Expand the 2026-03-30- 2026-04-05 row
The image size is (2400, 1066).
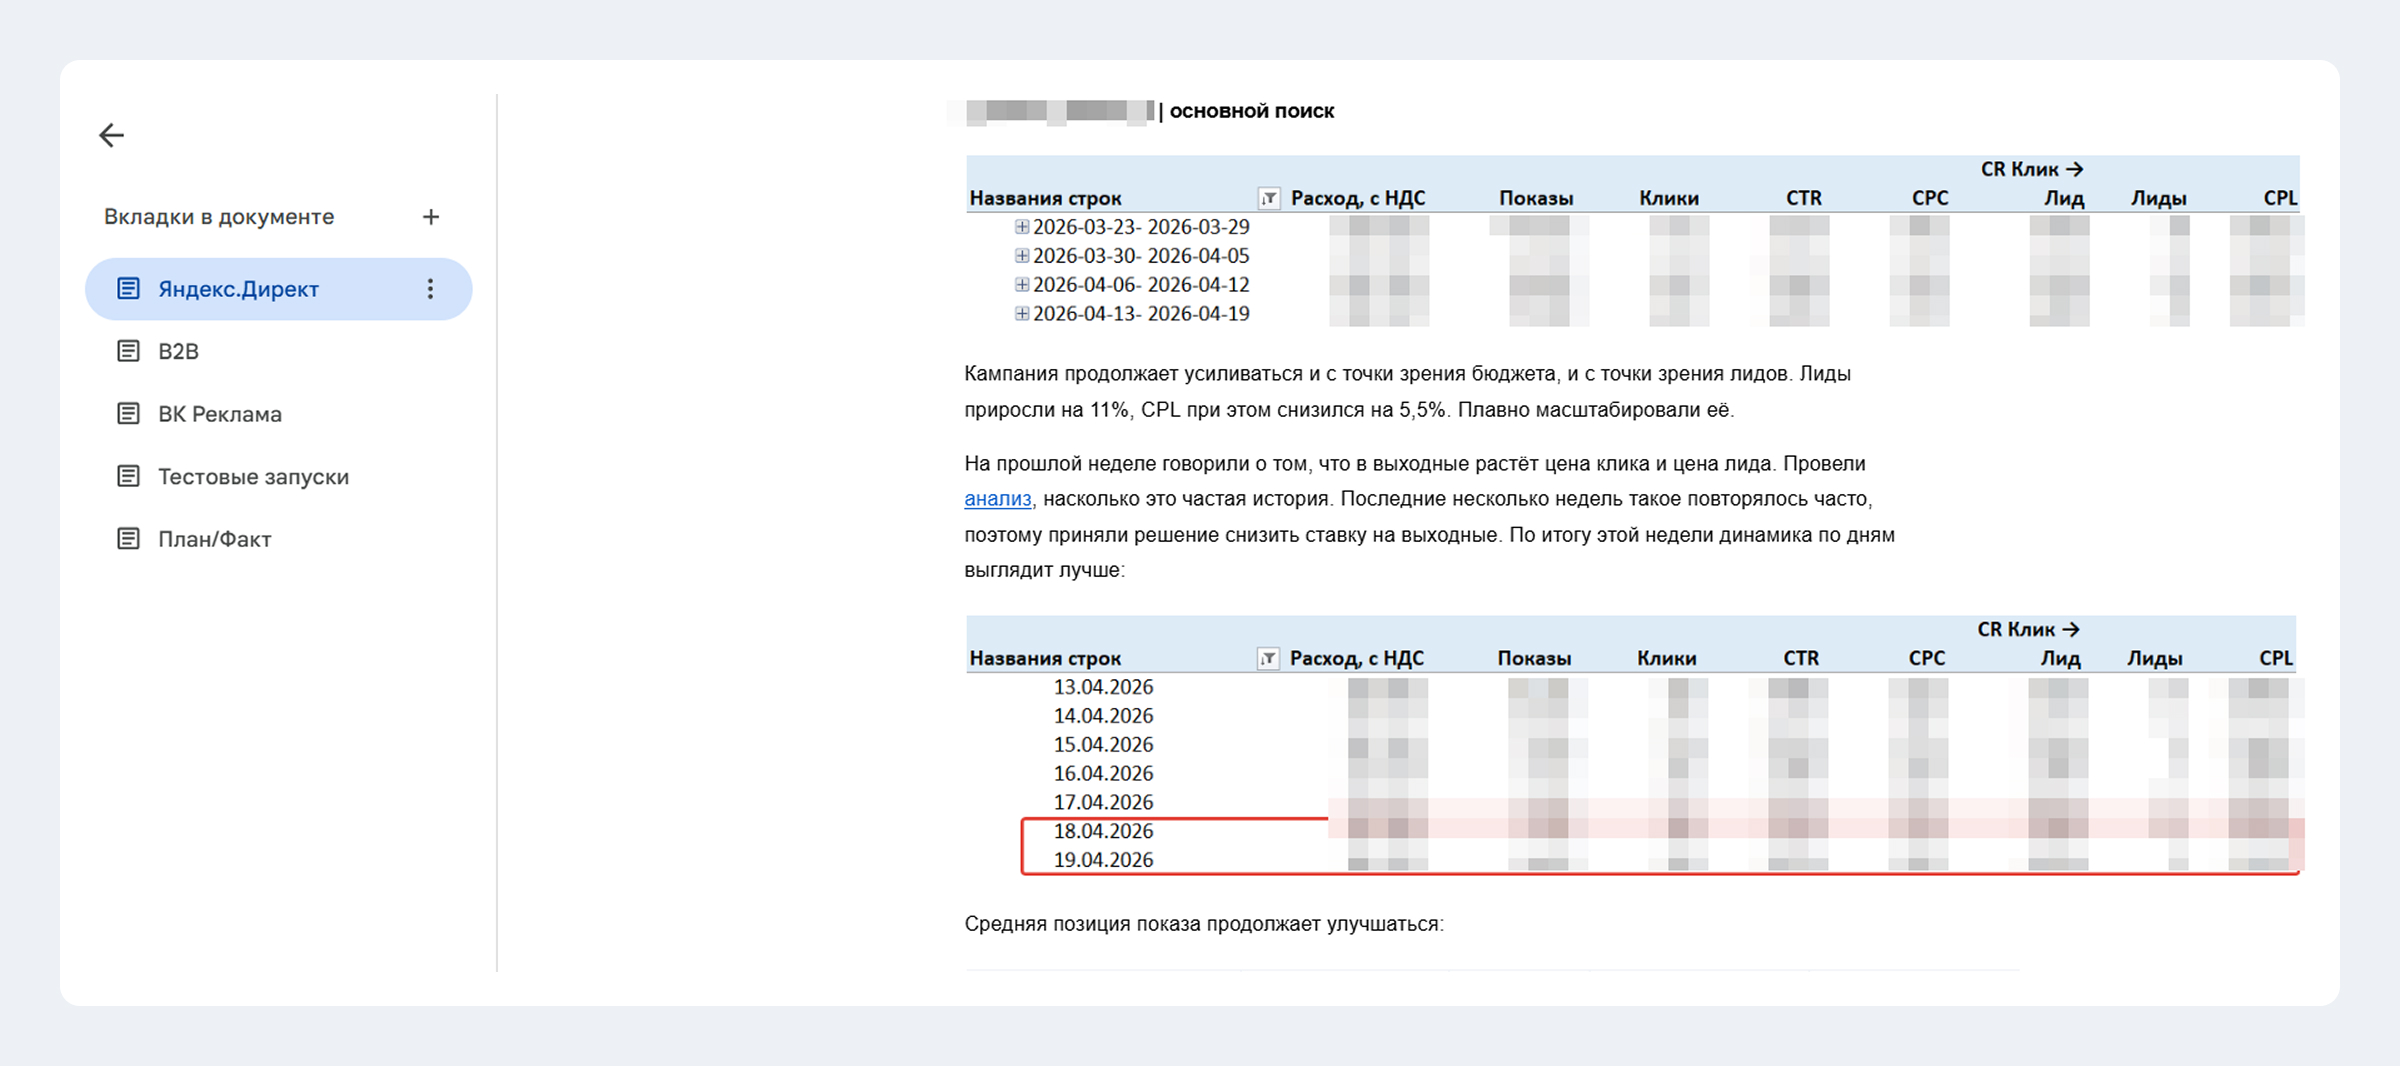coord(1021,256)
